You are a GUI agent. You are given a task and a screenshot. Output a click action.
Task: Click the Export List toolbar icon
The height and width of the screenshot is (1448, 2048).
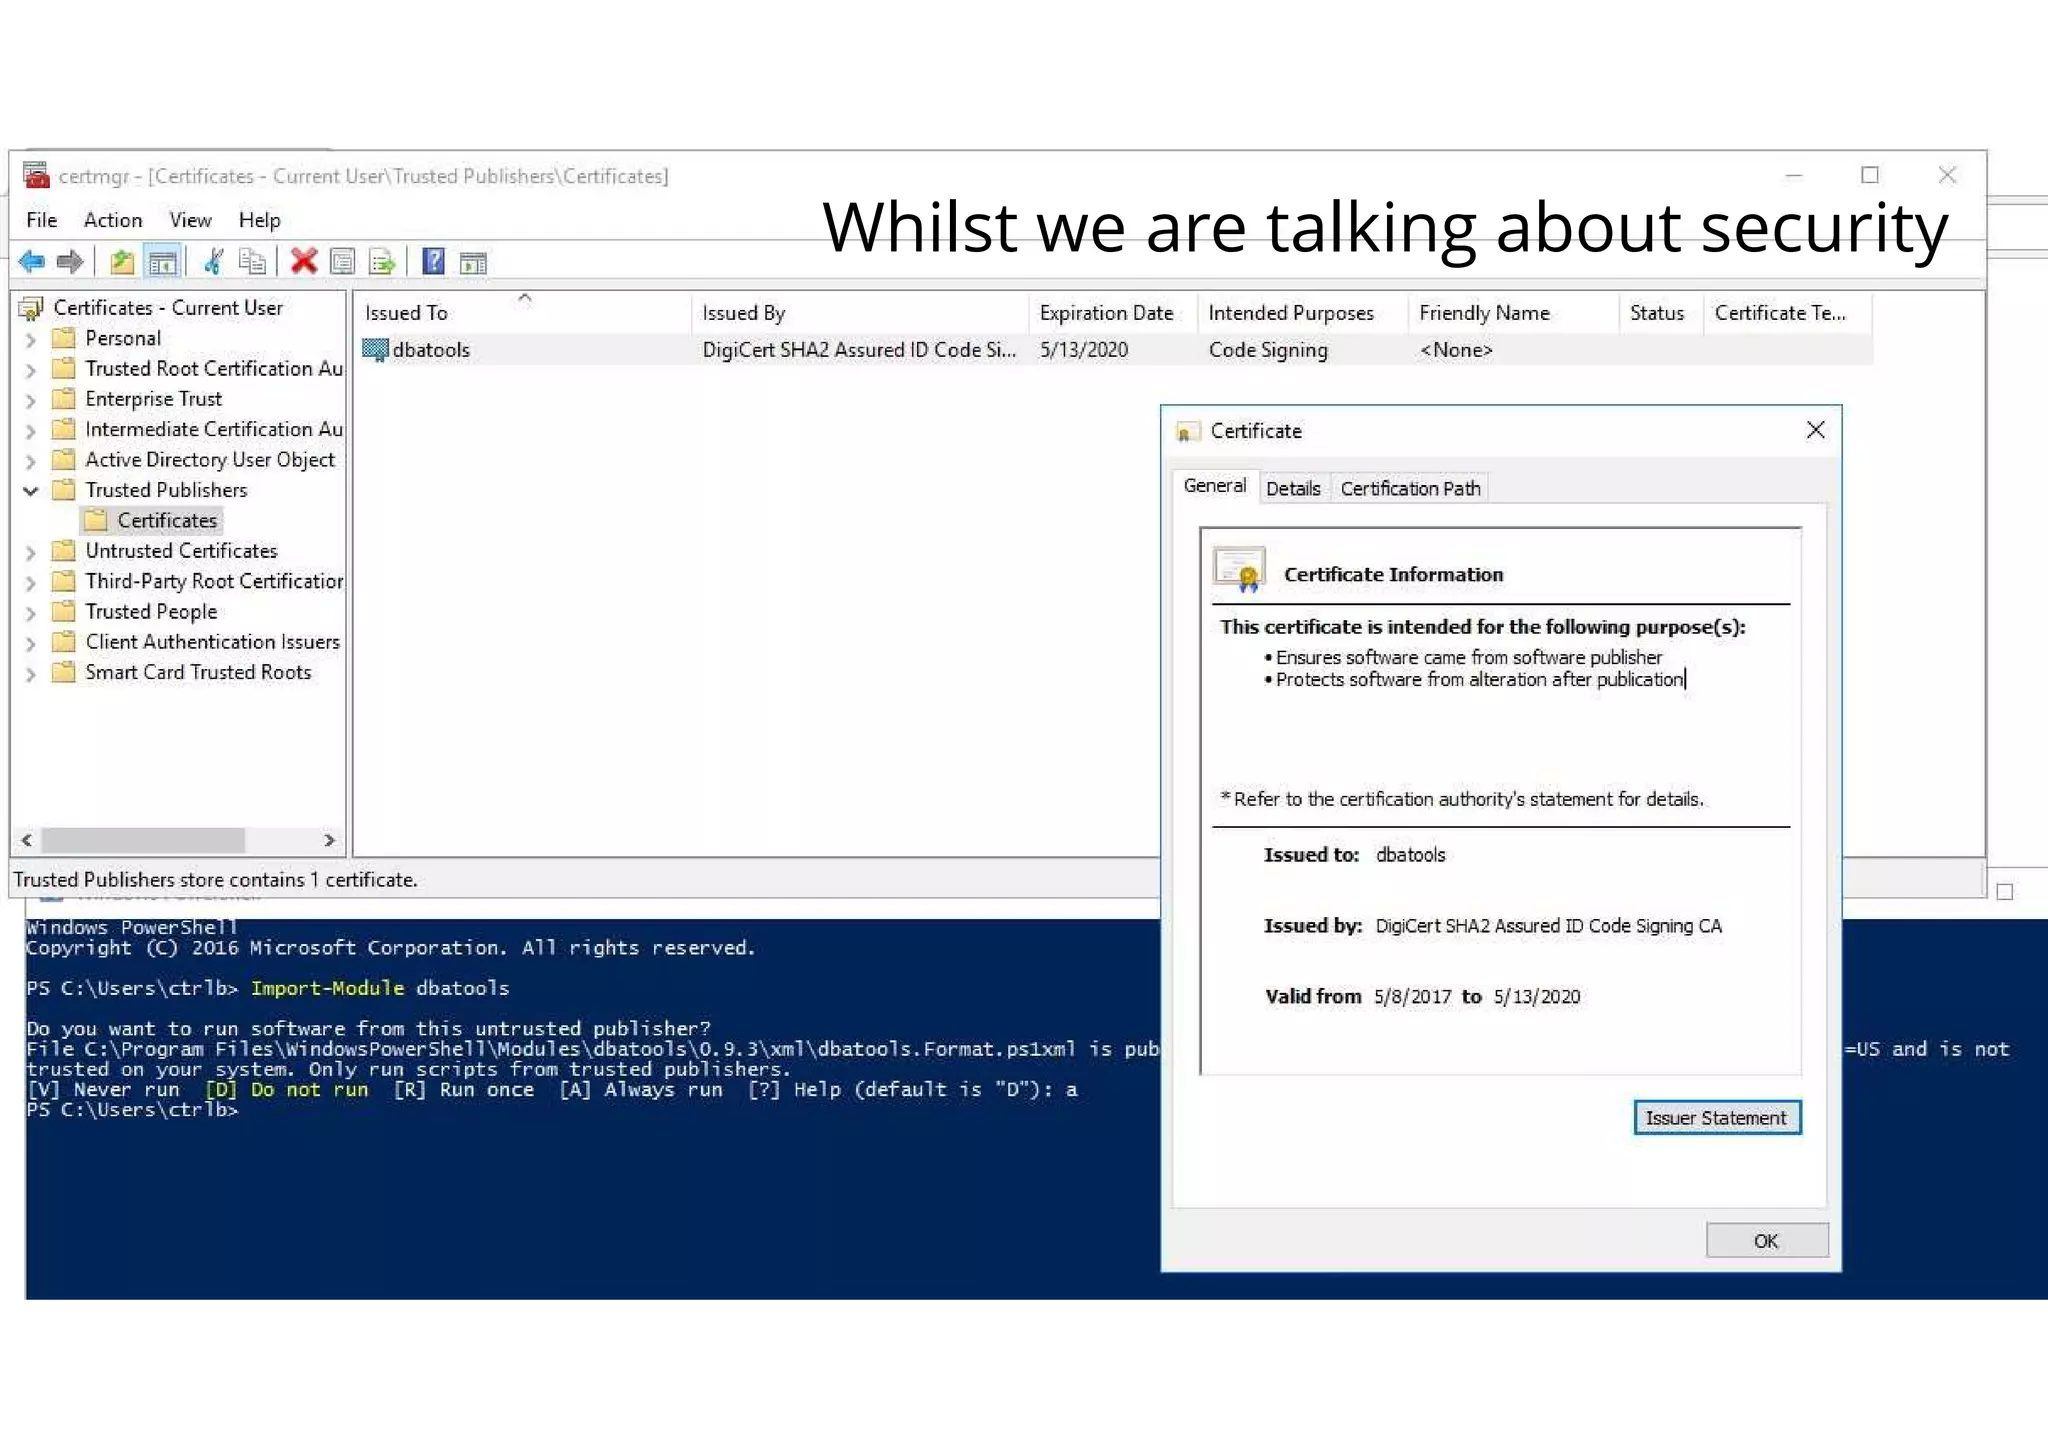pyautogui.click(x=382, y=262)
